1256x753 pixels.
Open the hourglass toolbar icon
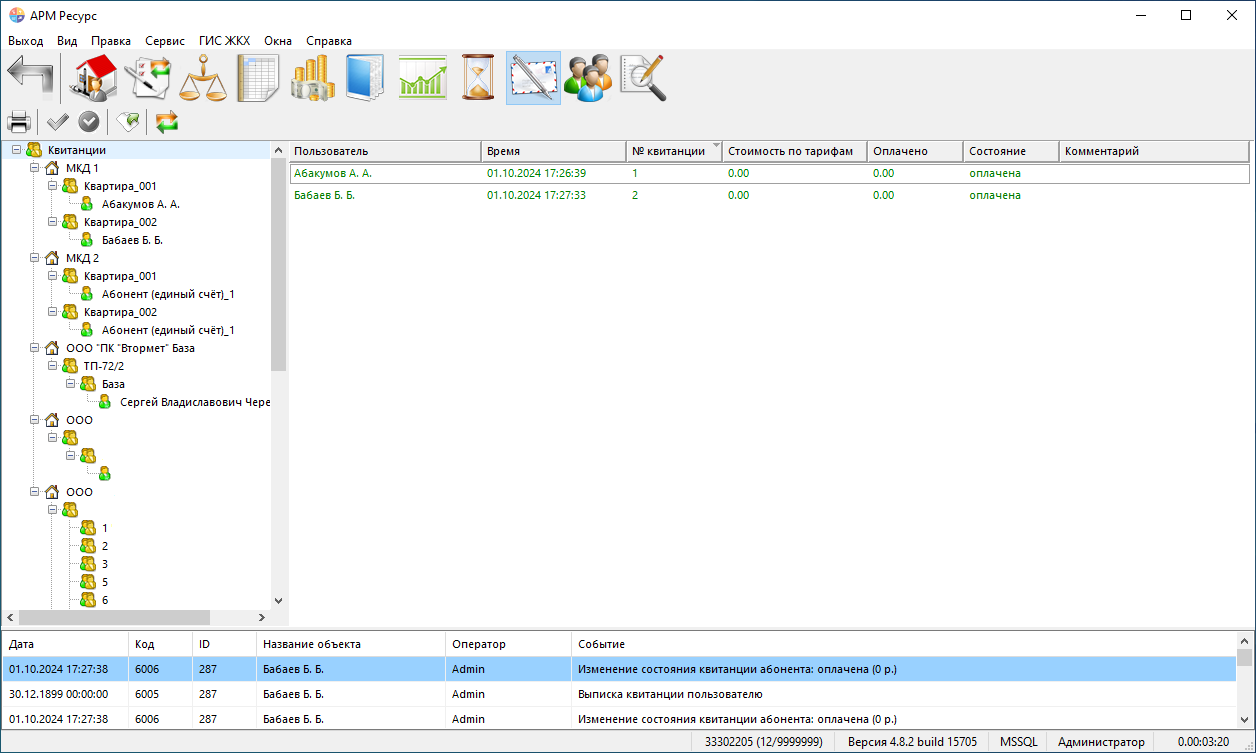pyautogui.click(x=478, y=77)
